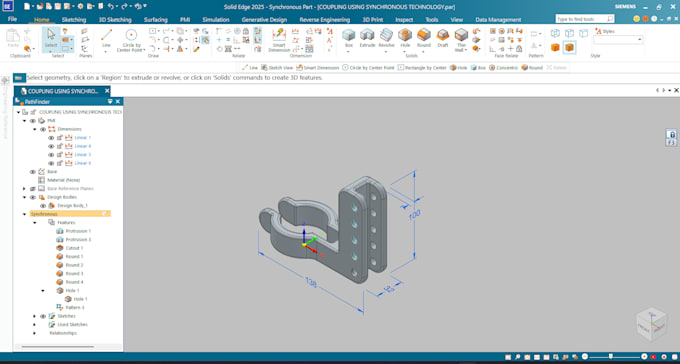The width and height of the screenshot is (680, 364).
Task: Open the Styles dropdown combo box
Action: (x=618, y=39)
